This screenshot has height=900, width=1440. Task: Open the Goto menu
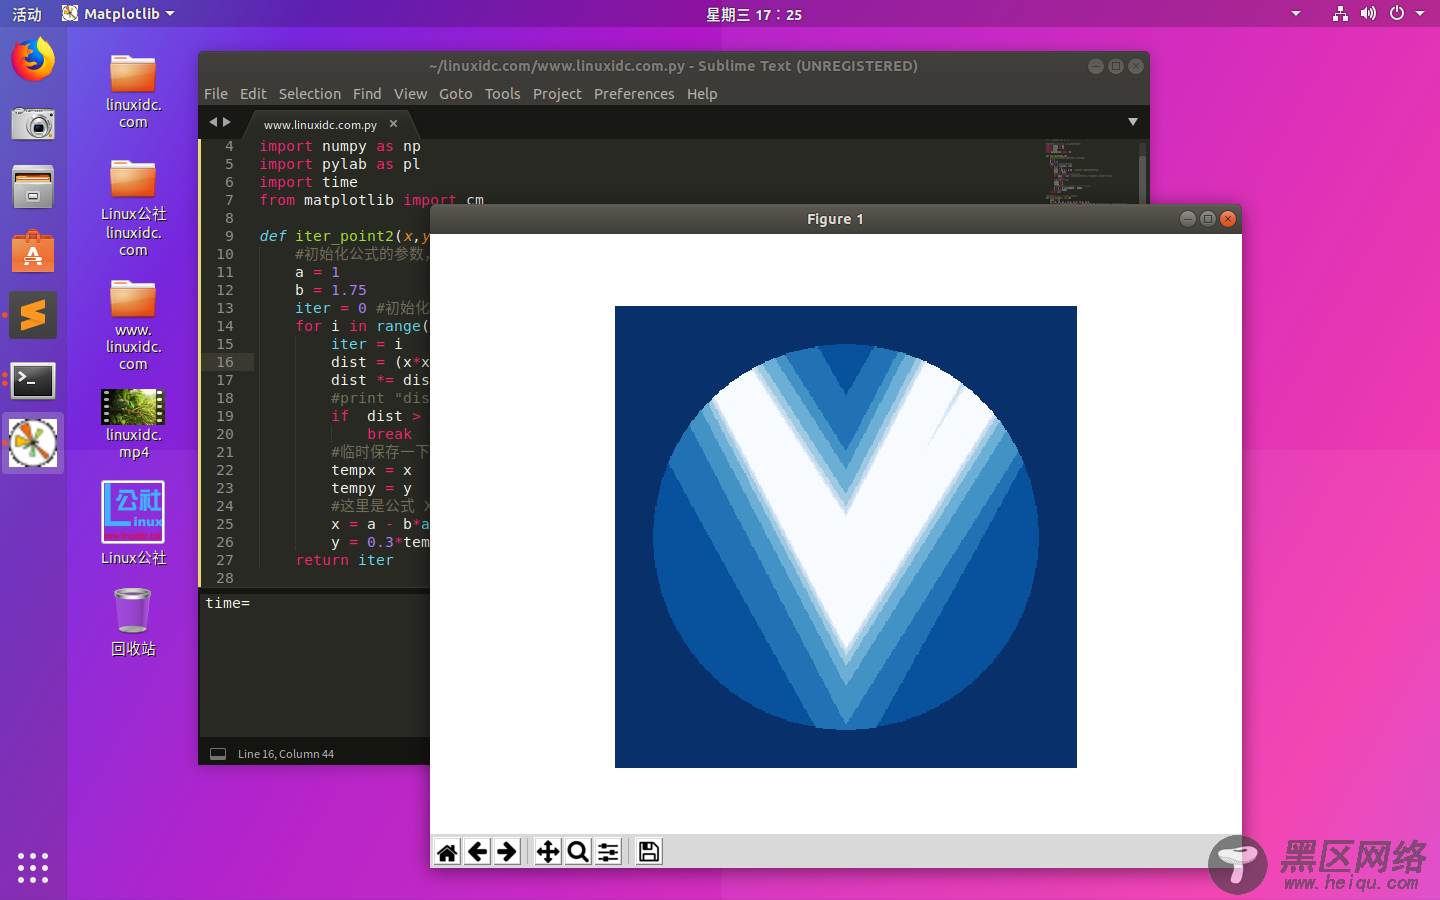[x=456, y=94]
